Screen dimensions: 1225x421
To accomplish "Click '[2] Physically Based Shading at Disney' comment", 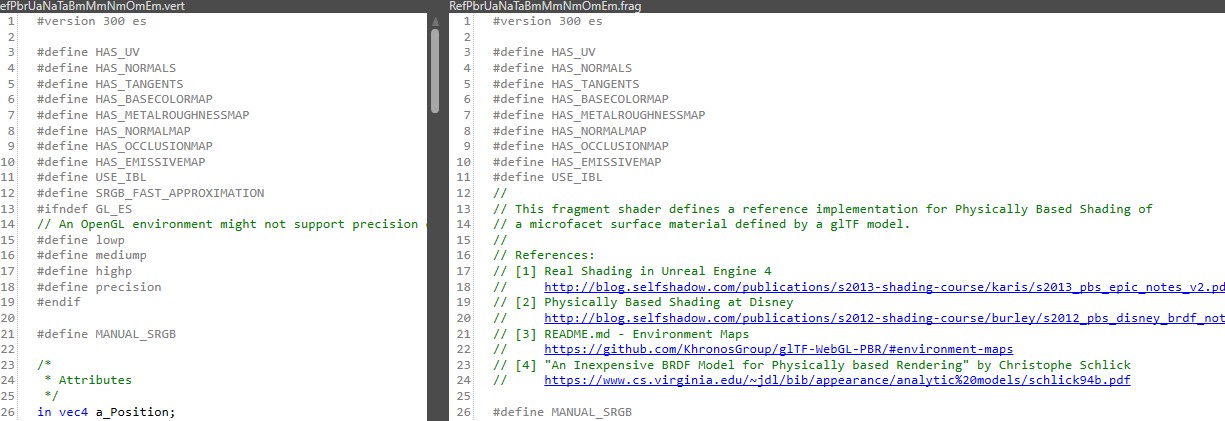I will [643, 302].
